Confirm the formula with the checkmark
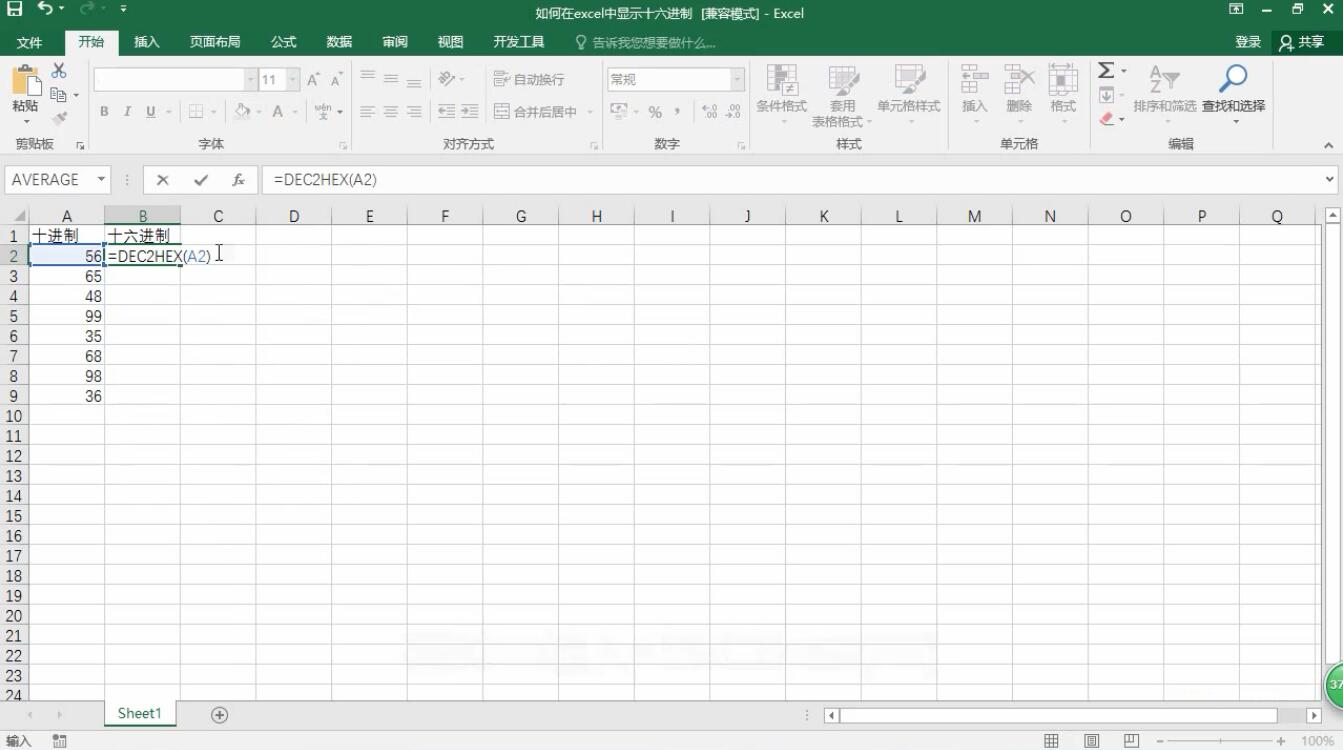Screen dimensions: 1343x750 tap(201, 180)
